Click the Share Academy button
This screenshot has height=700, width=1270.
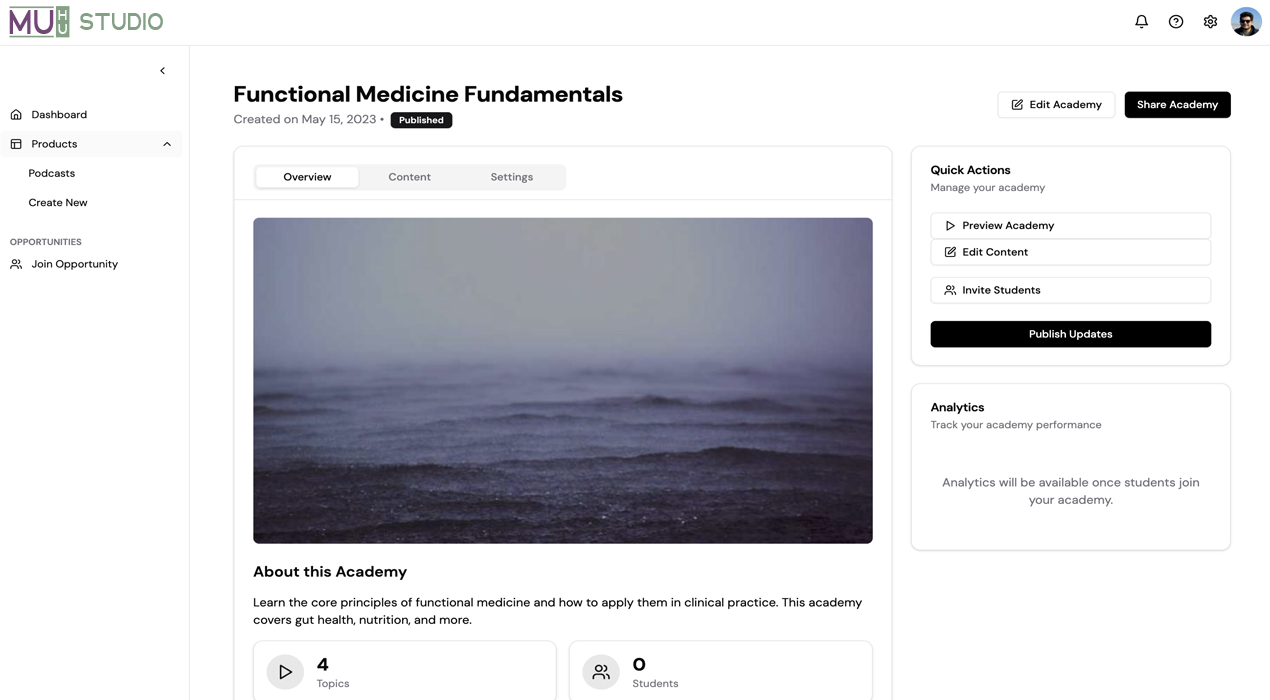1177,105
